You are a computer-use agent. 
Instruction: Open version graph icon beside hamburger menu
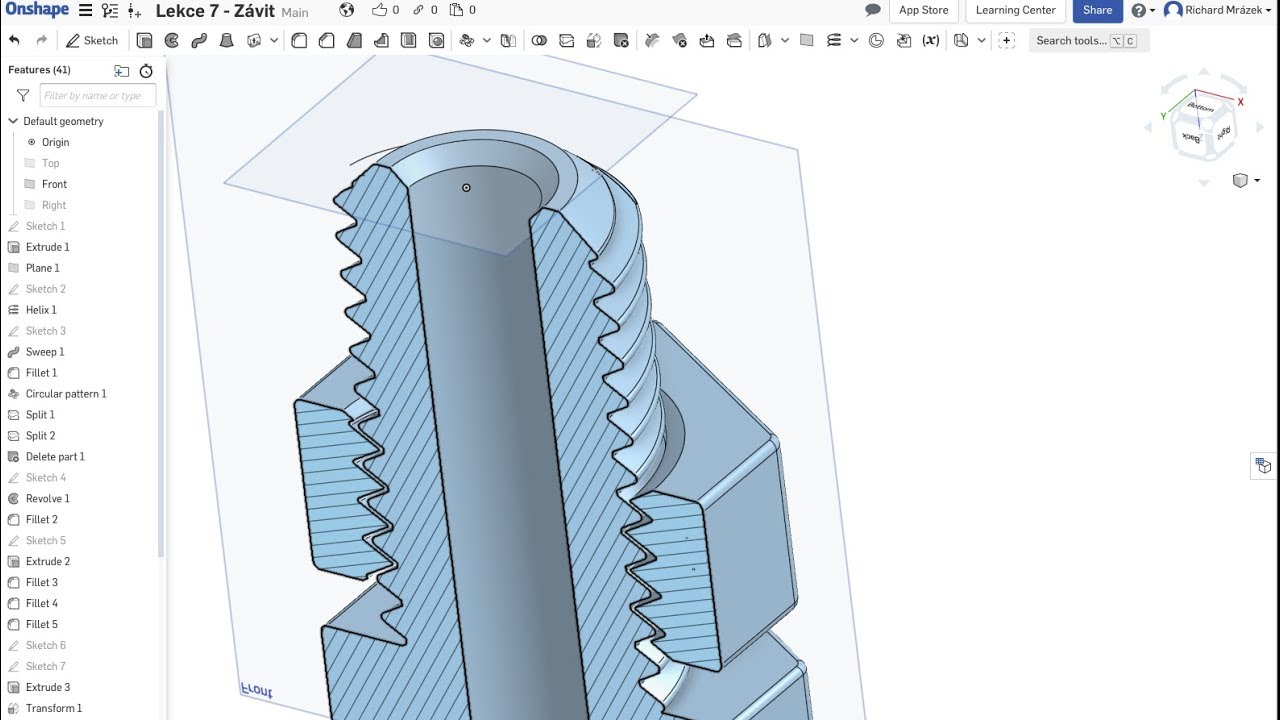pyautogui.click(x=110, y=10)
